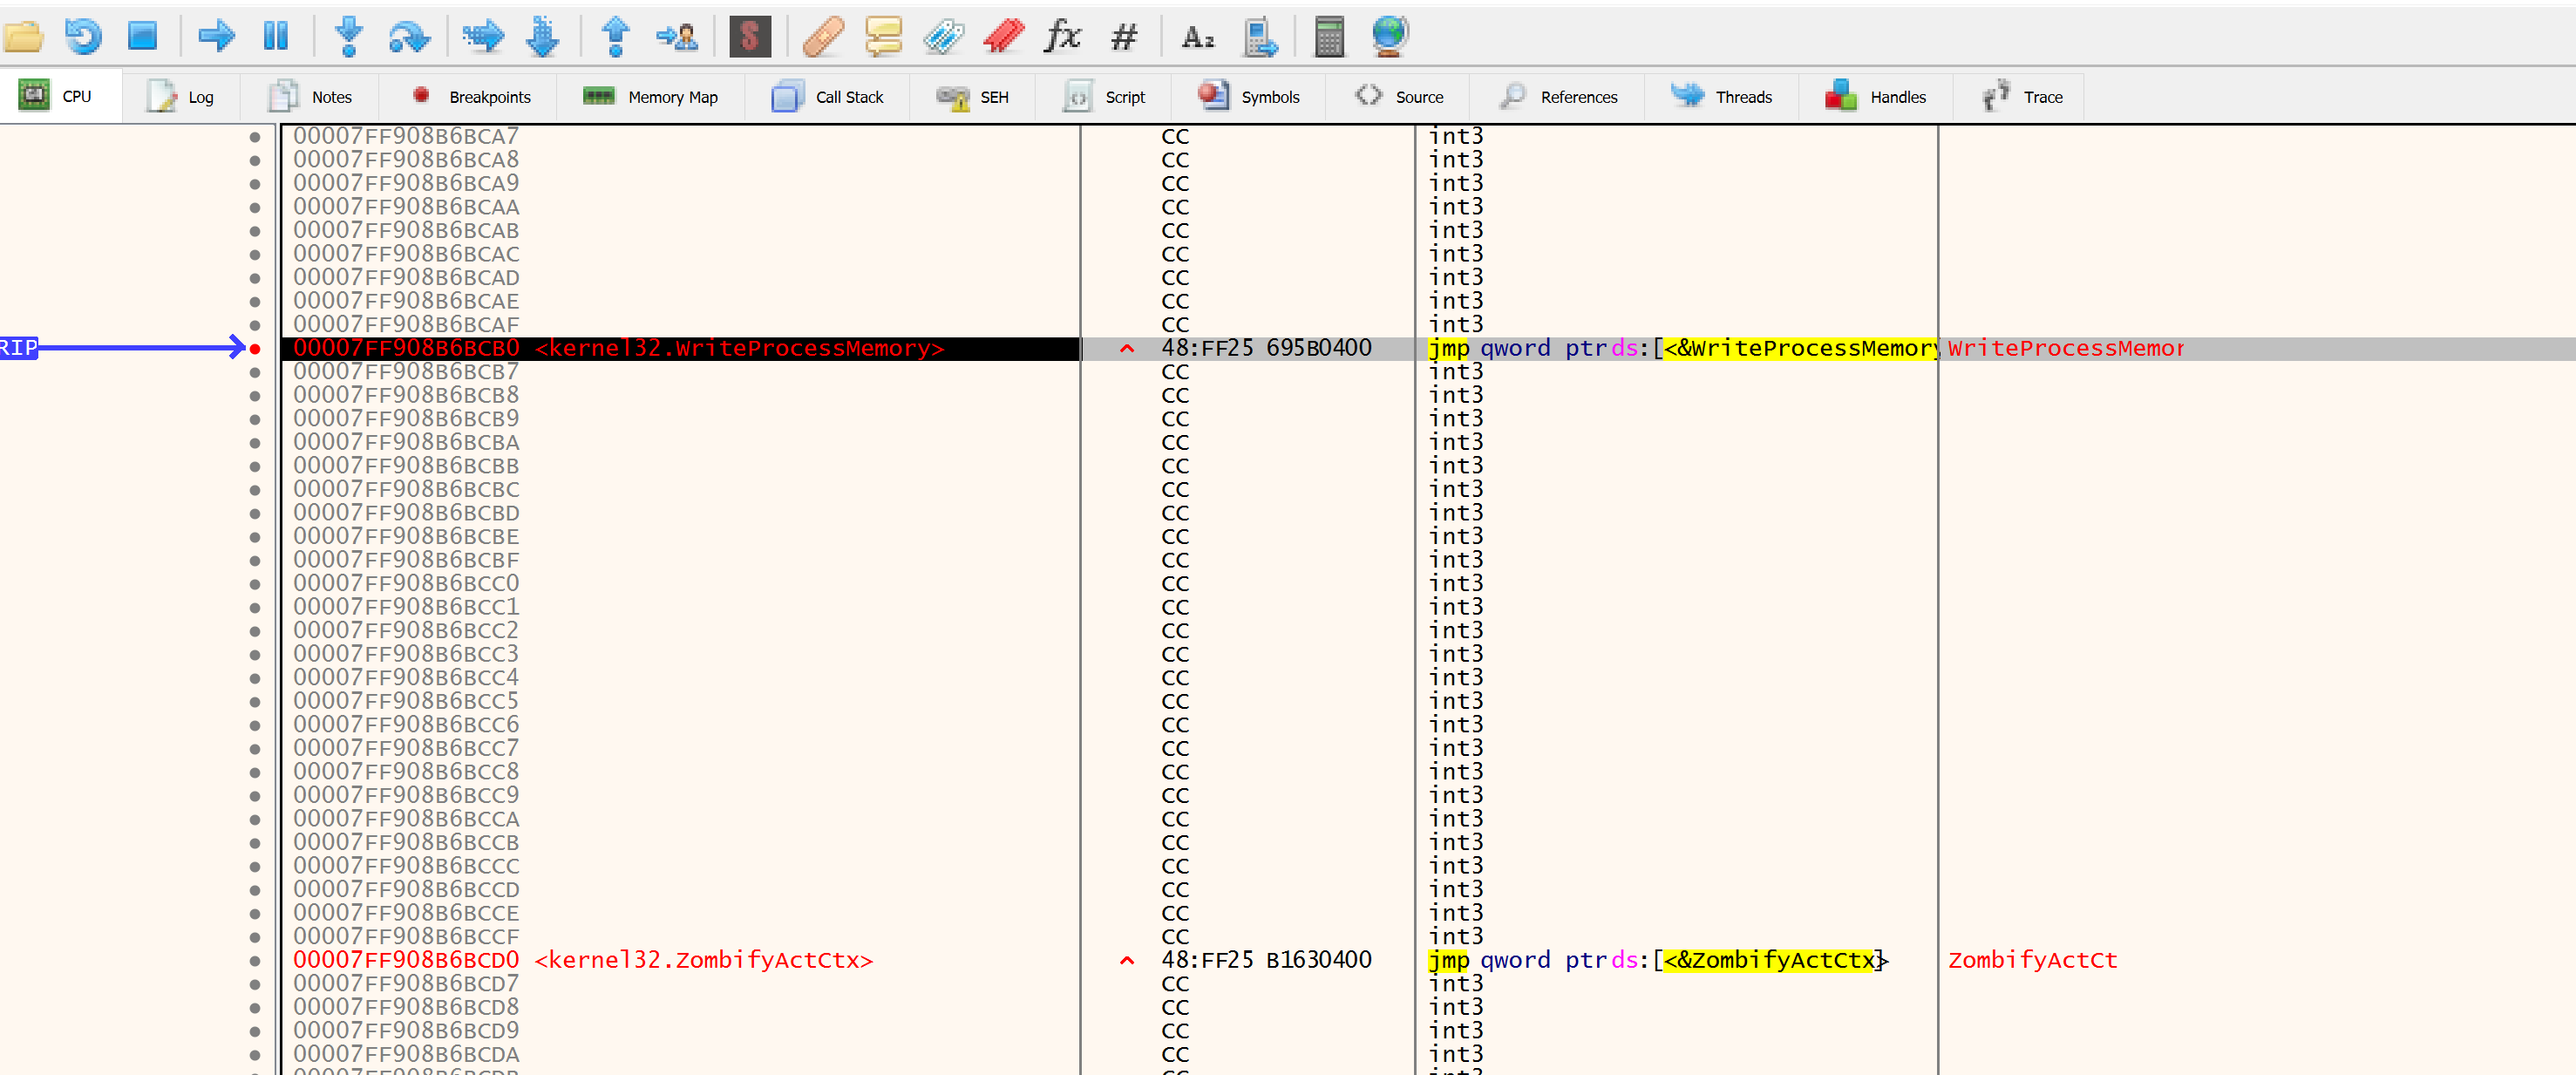This screenshot has height=1075, width=2576.
Task: Open the Breakpoints tab
Action: 470,97
